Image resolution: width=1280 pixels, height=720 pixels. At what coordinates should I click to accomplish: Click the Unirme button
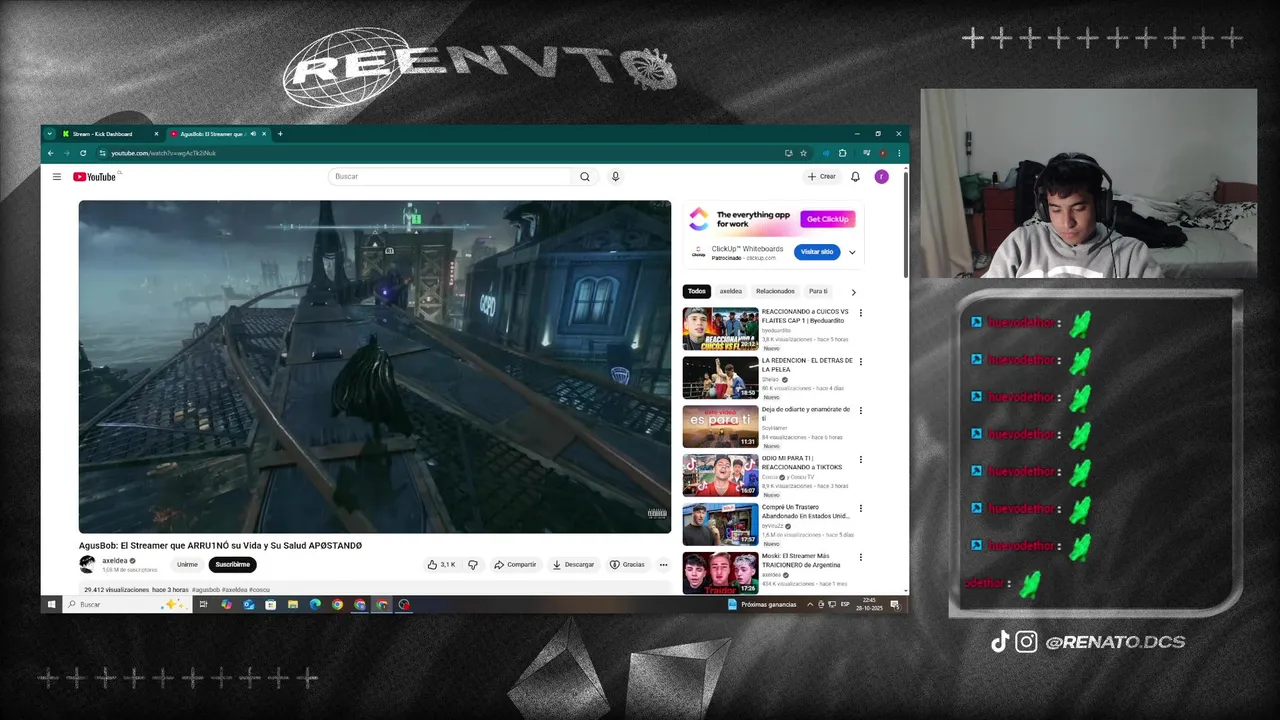coord(187,565)
